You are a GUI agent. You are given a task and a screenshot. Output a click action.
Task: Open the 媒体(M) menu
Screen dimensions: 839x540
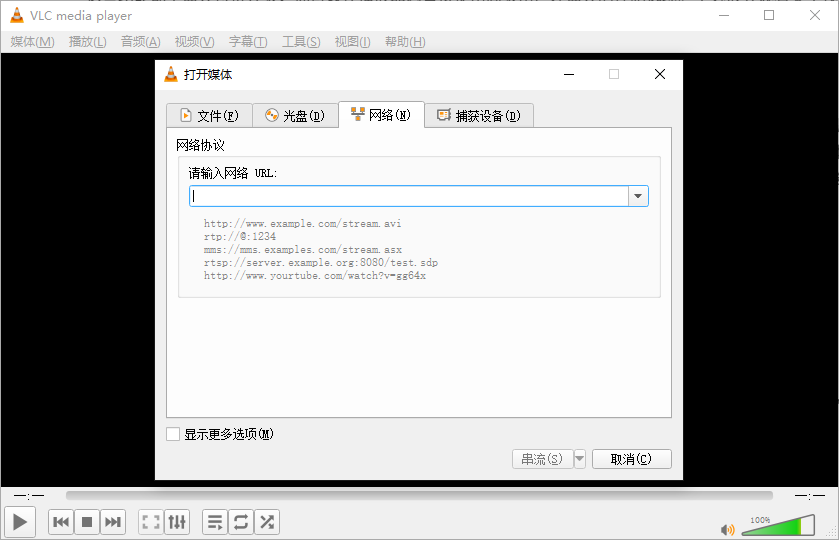(x=32, y=42)
